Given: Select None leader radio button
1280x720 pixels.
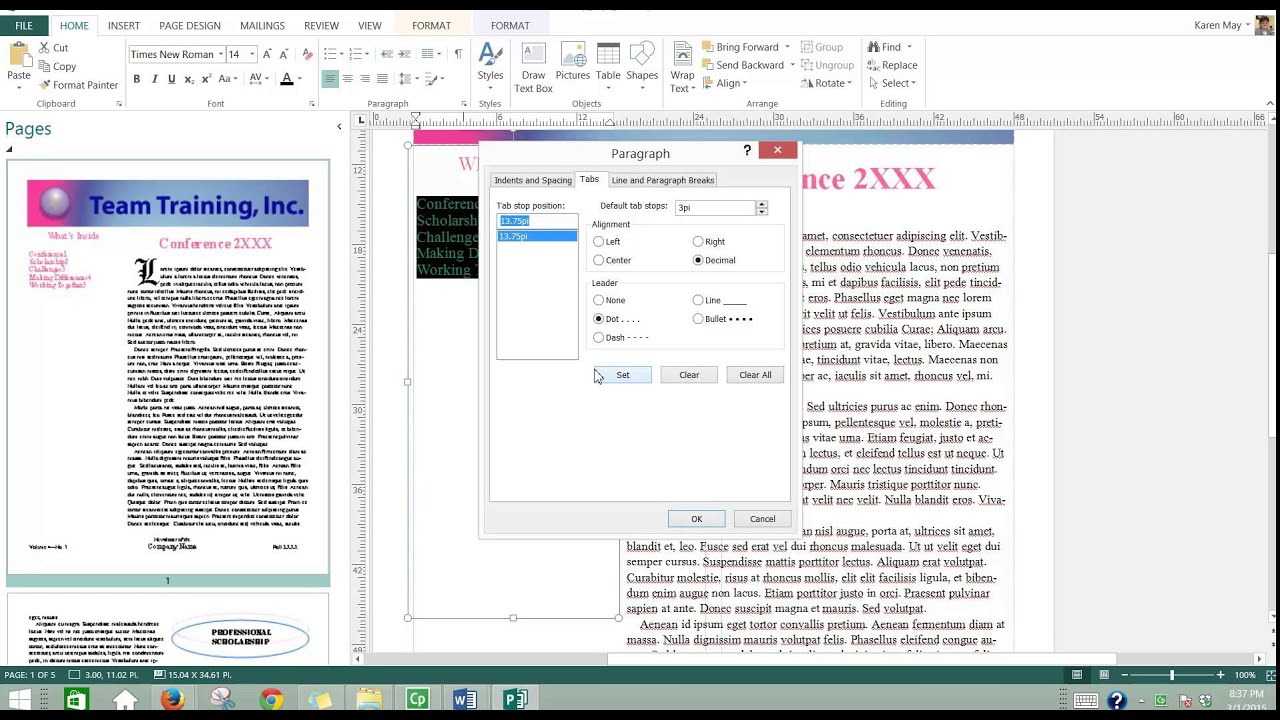Looking at the screenshot, I should (599, 300).
